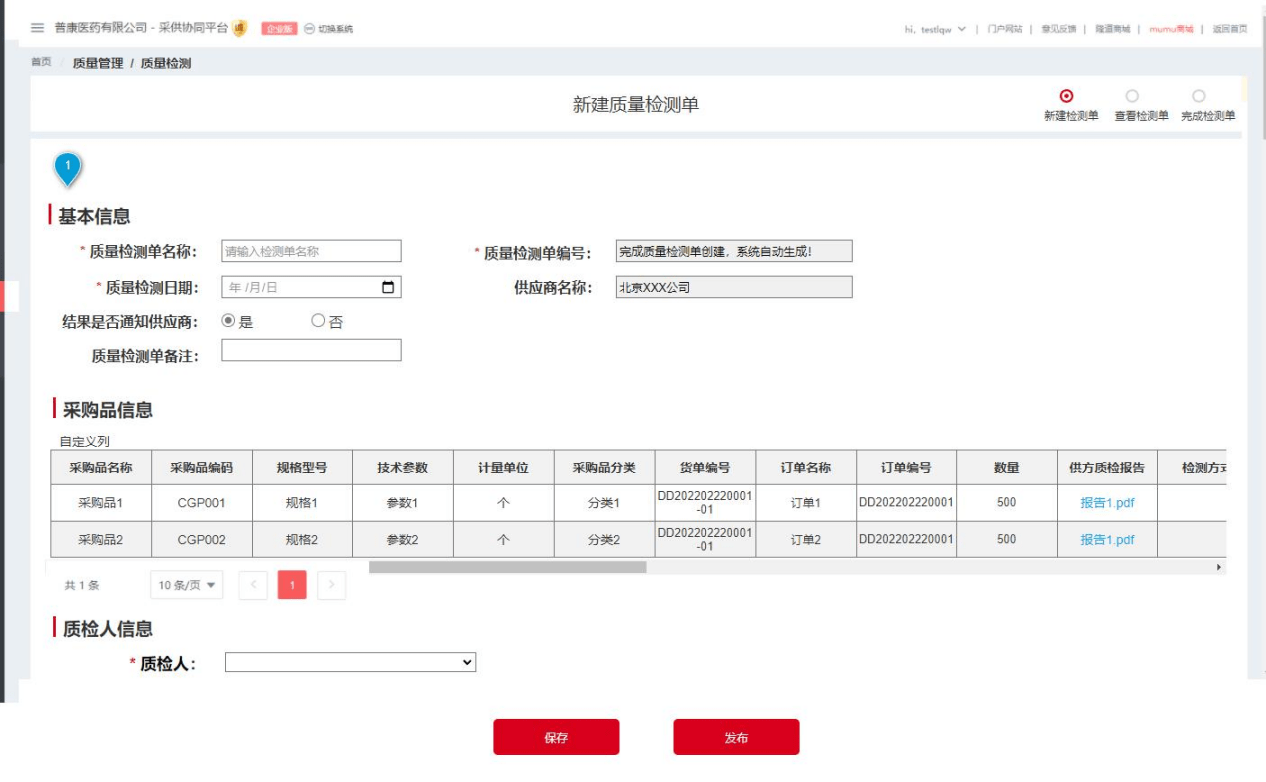The image size is (1266, 782).
Task: Open the hamburger menu icon
Action: (x=38, y=28)
